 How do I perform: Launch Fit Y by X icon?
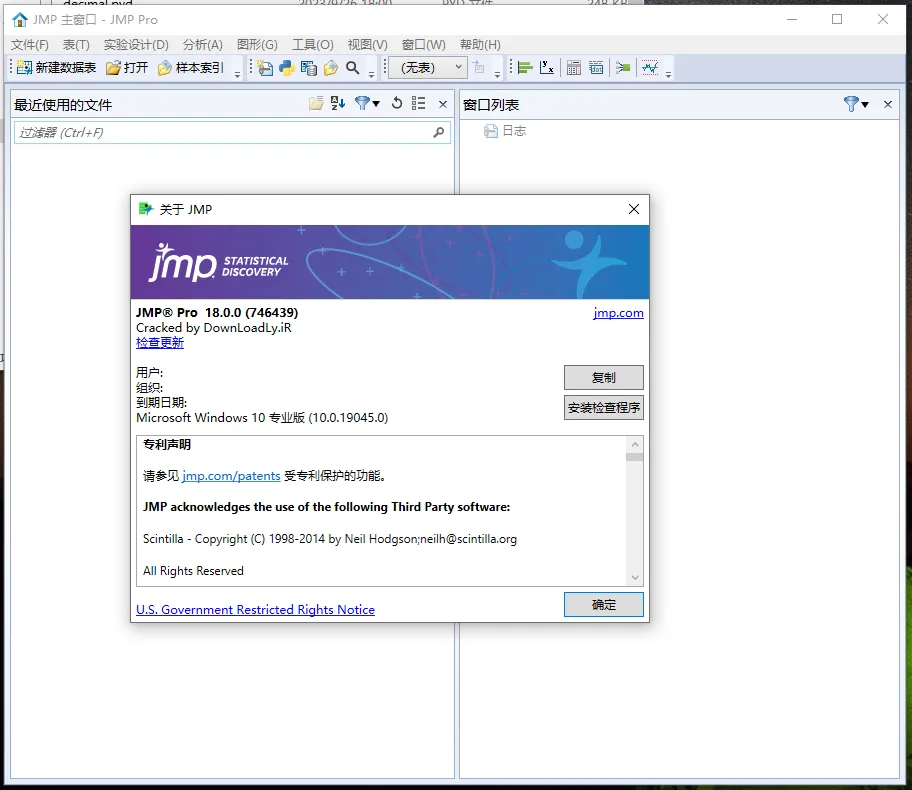(x=547, y=68)
